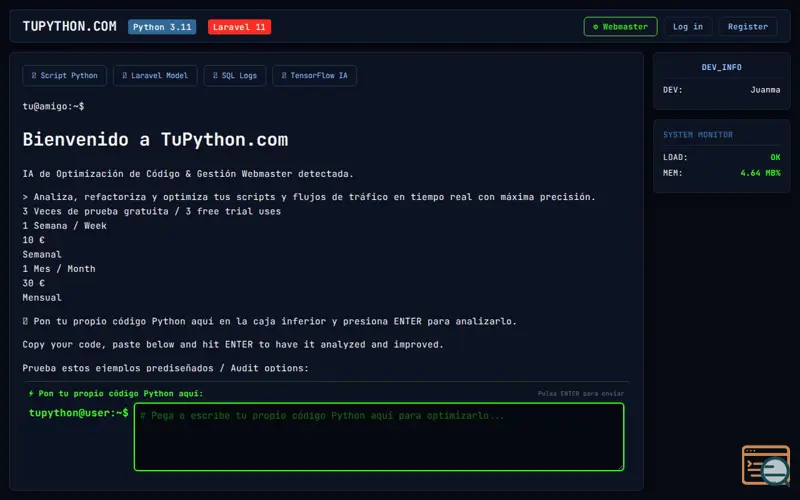Click the tu@amigo:~$ prompt text
This screenshot has width=800, height=500.
(x=53, y=106)
